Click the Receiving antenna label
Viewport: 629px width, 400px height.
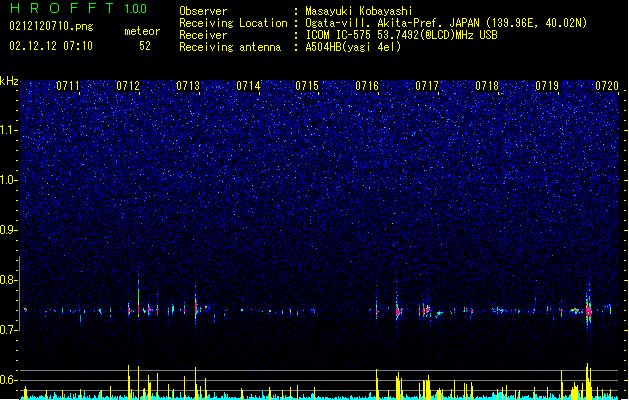click(x=230, y=47)
